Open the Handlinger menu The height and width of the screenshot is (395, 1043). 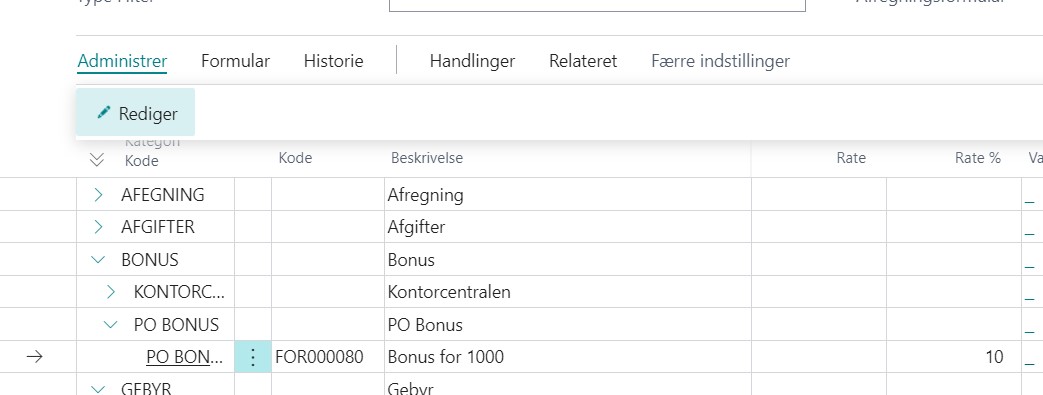click(x=472, y=61)
